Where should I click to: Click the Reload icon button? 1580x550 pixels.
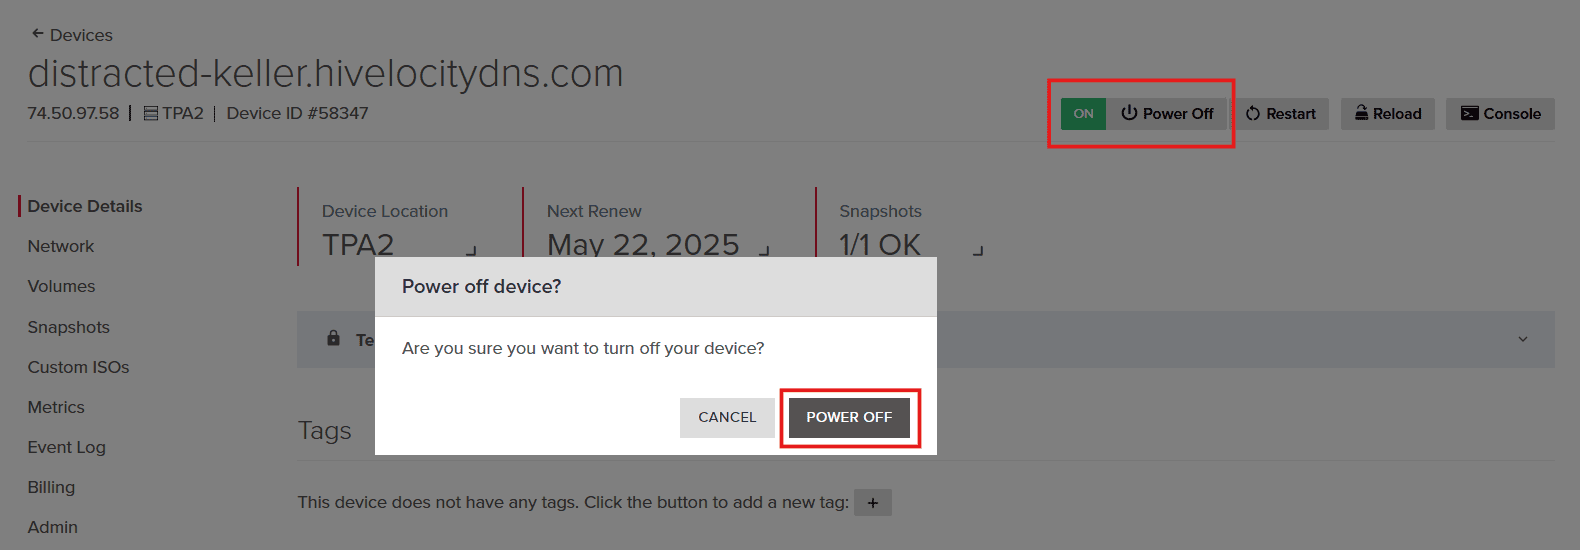tap(1361, 113)
